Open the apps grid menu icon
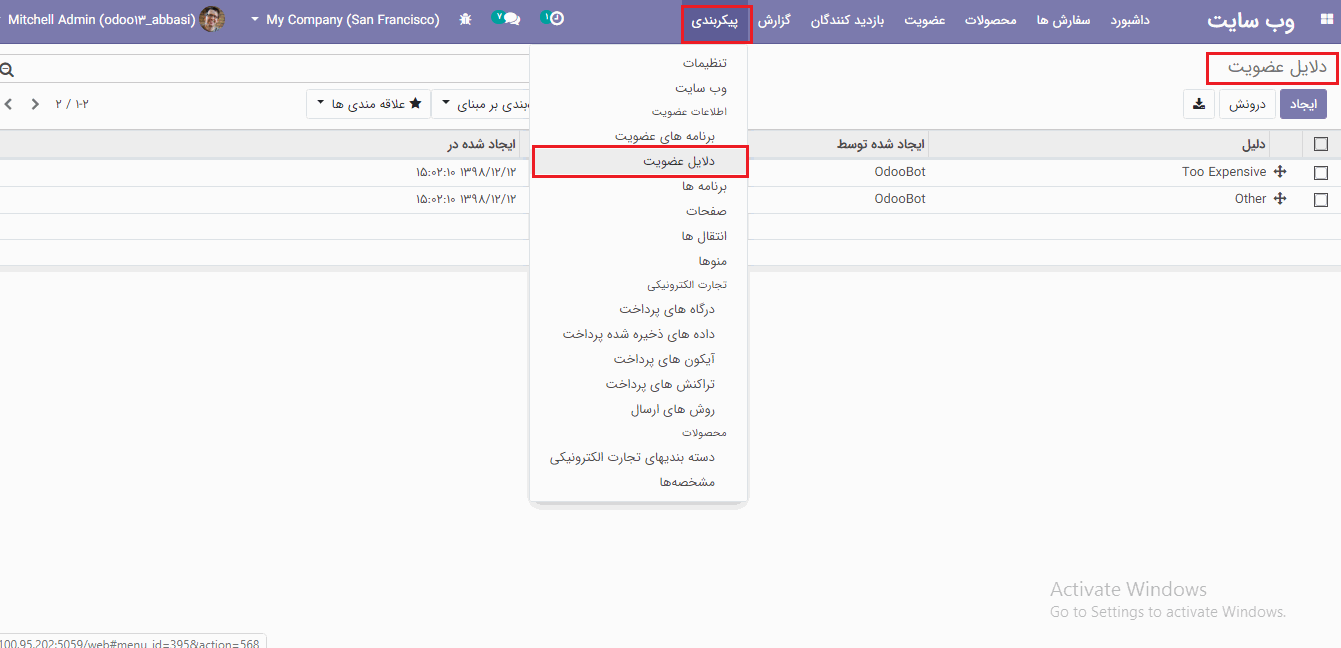This screenshot has width=1341, height=648. (1326, 20)
